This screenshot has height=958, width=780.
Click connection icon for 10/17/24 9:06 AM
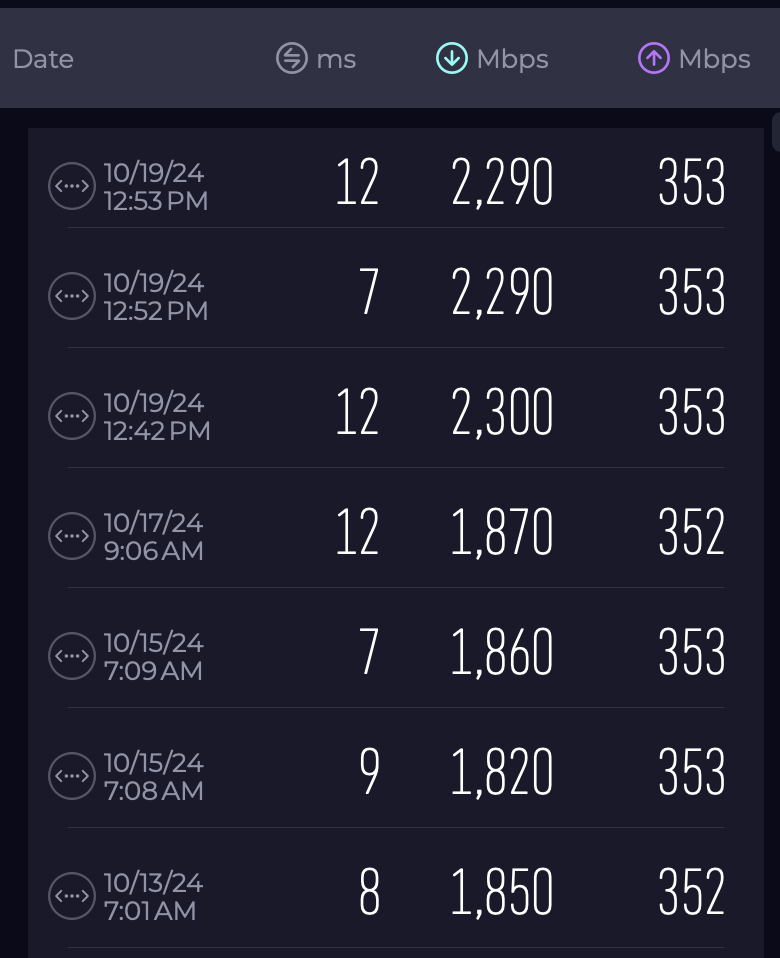click(72, 536)
